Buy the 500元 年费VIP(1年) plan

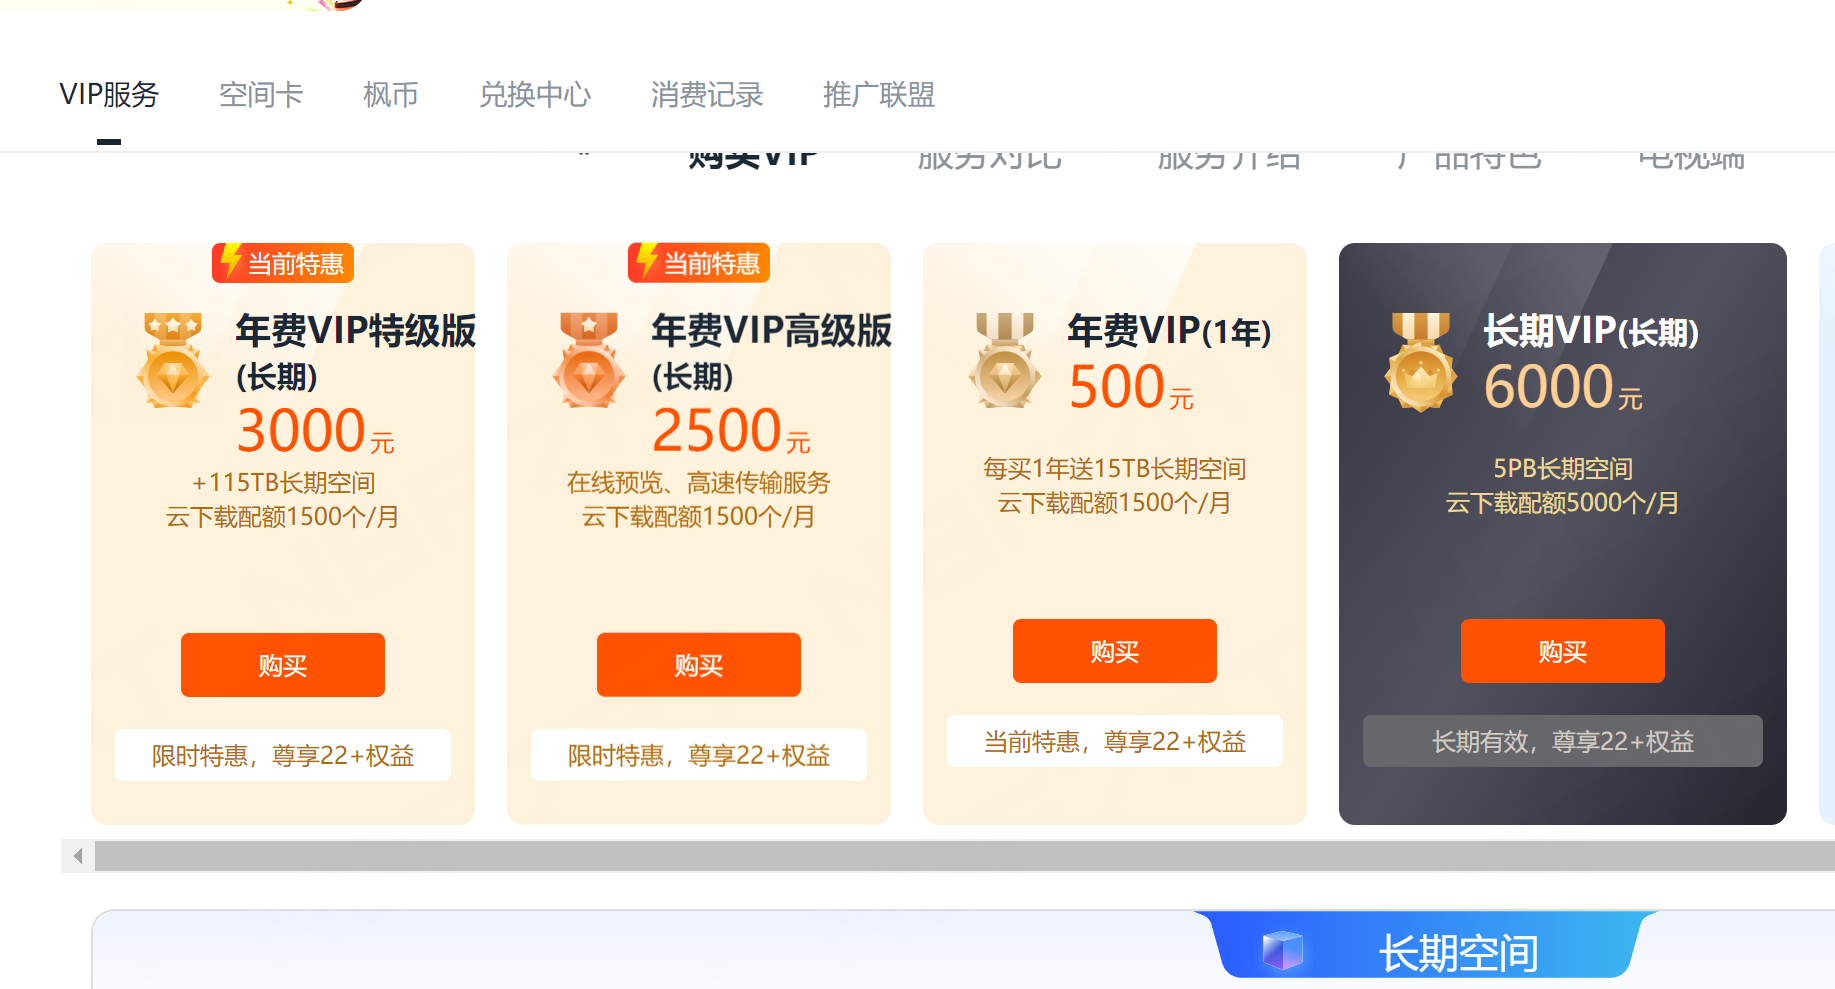pos(1115,651)
